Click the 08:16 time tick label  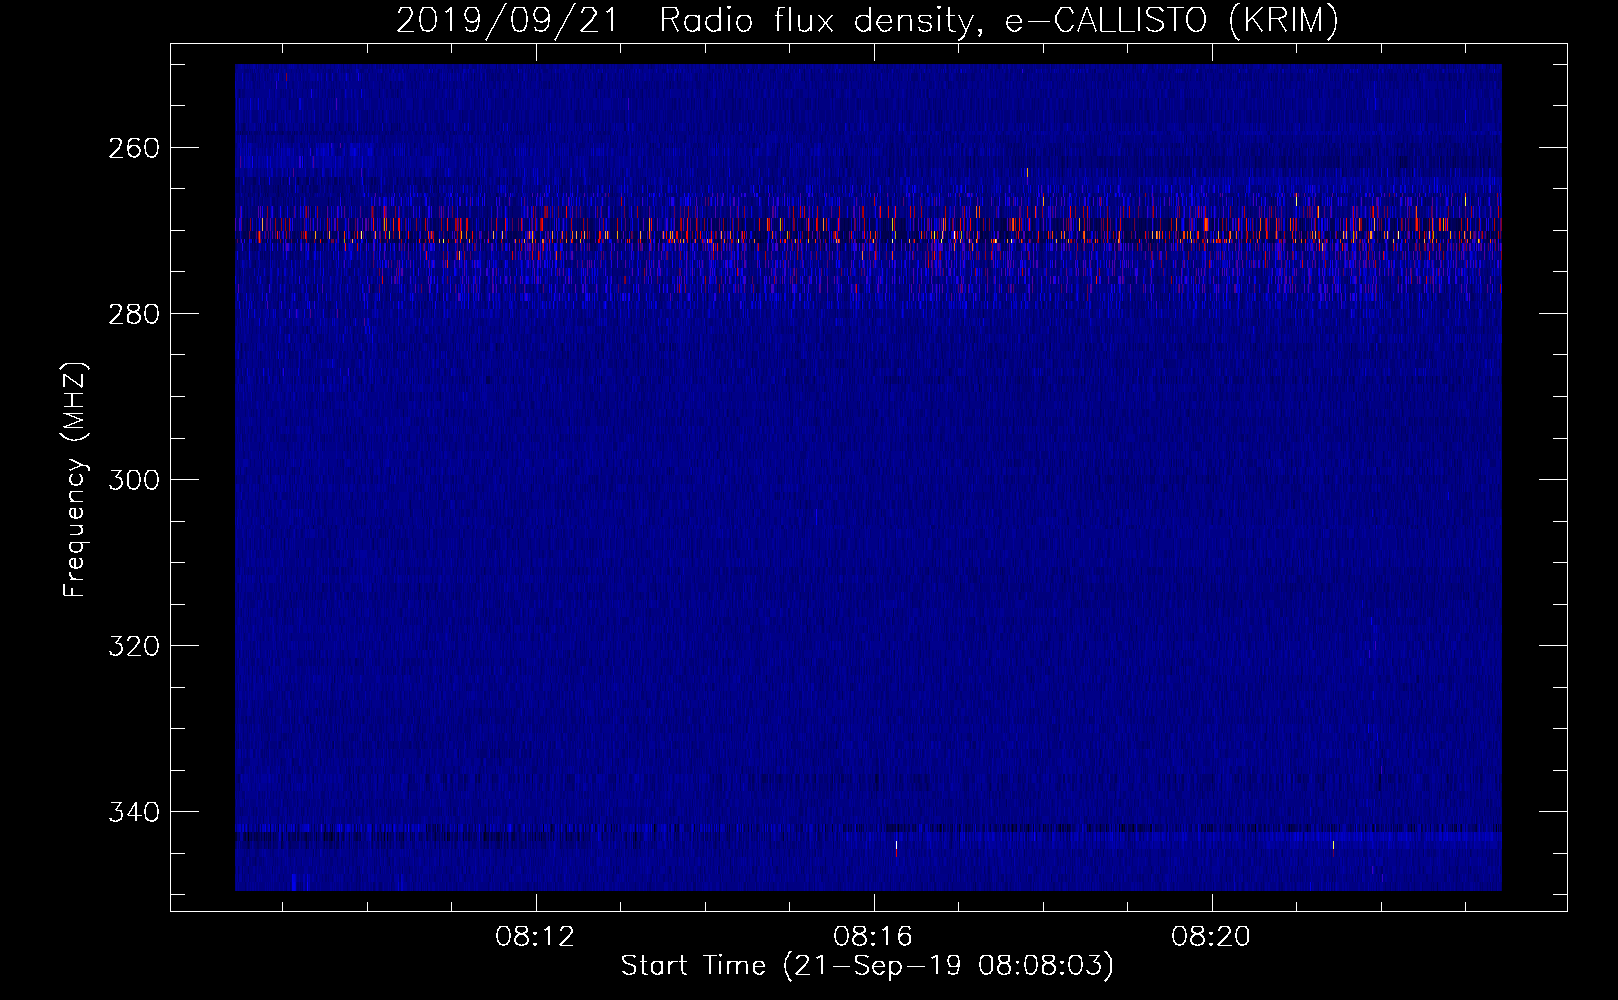pos(874,937)
